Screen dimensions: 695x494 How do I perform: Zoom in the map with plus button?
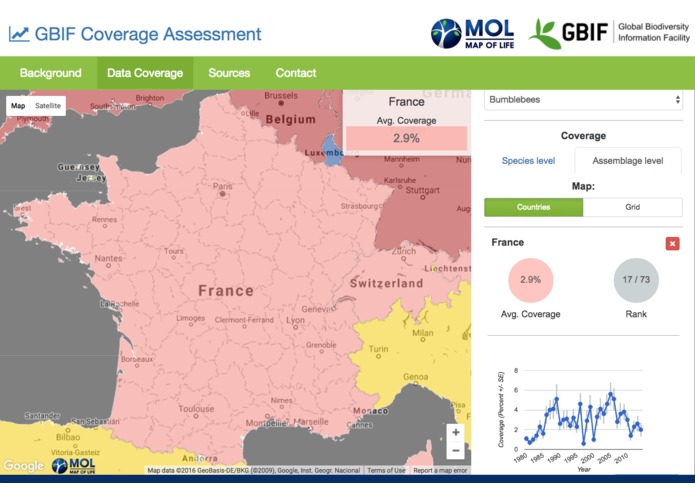[x=456, y=432]
